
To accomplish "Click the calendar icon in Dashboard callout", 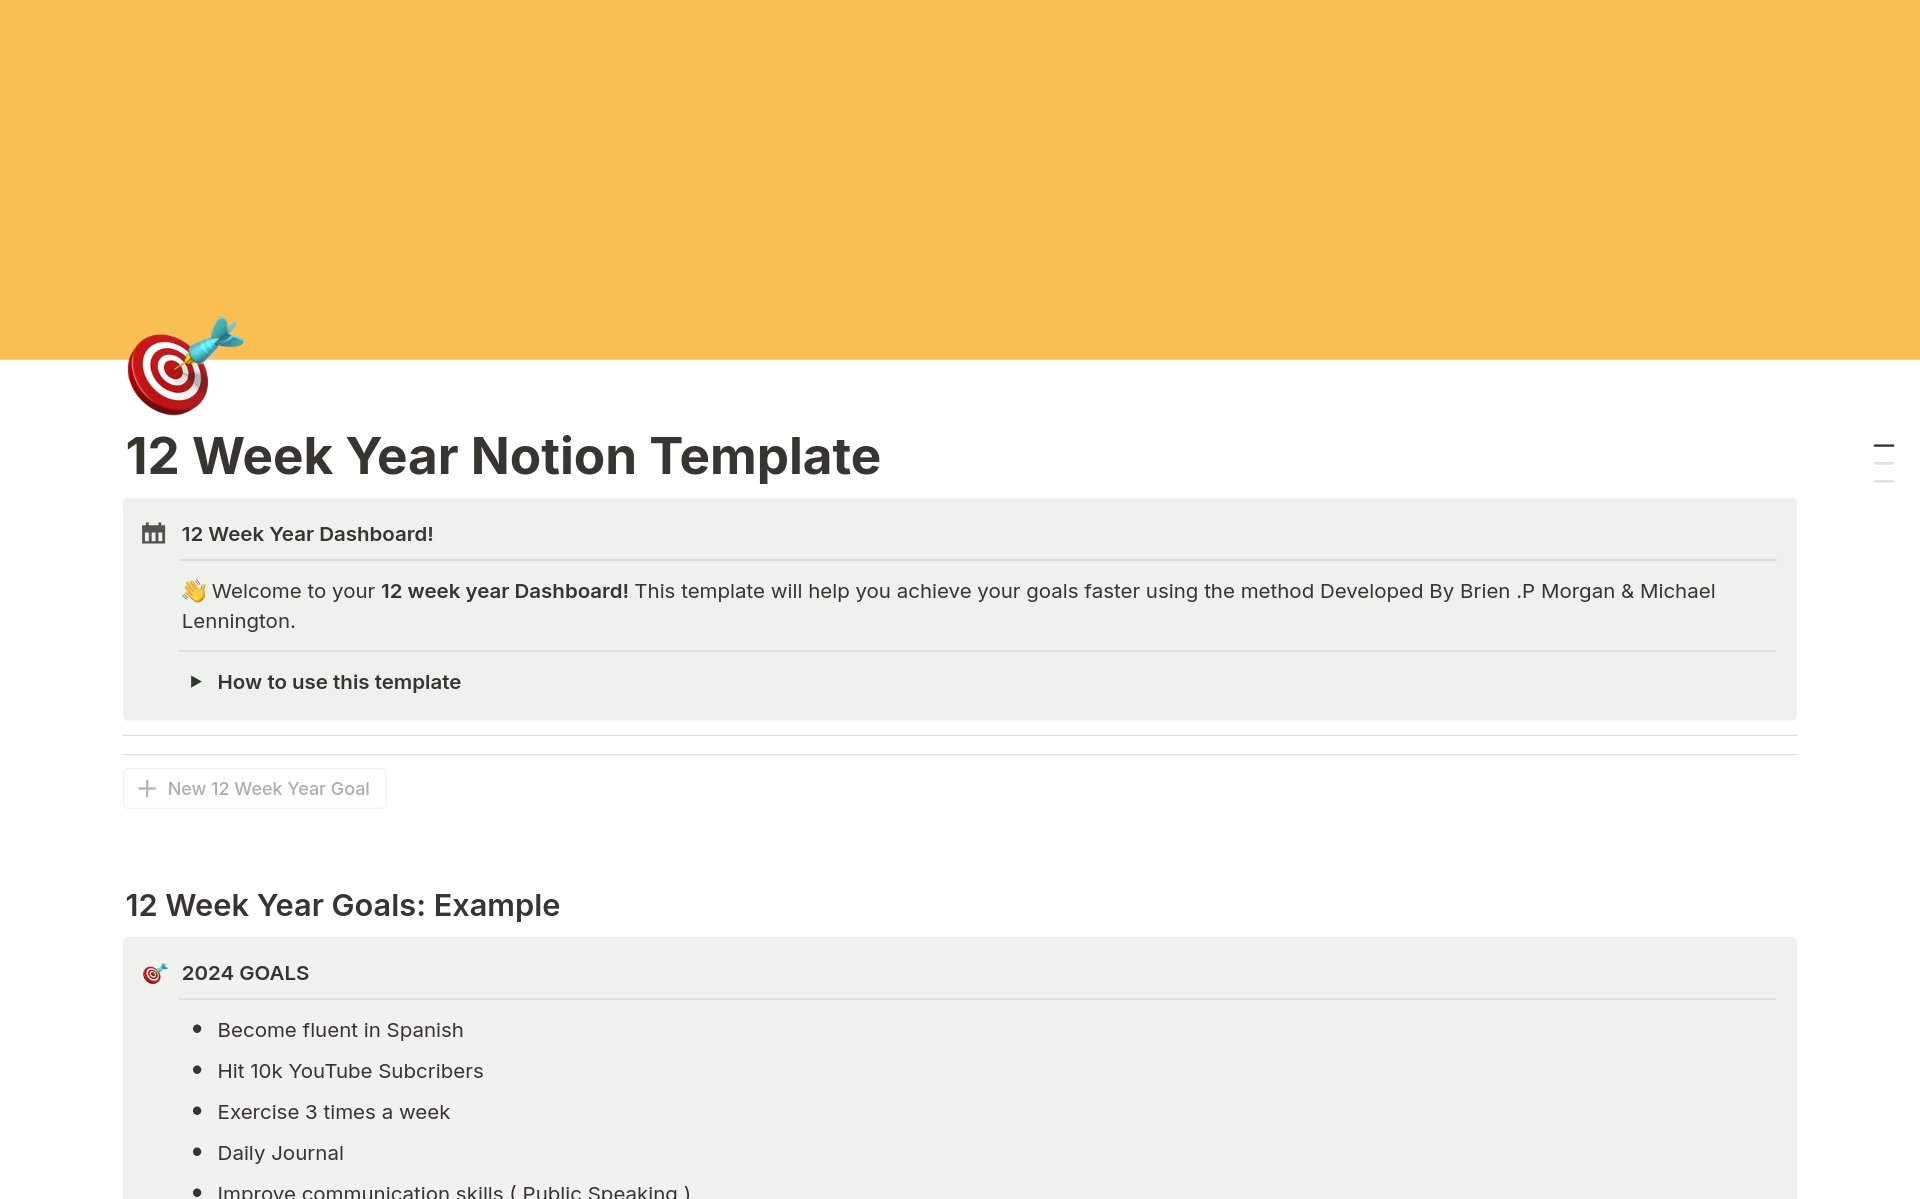I will (153, 534).
